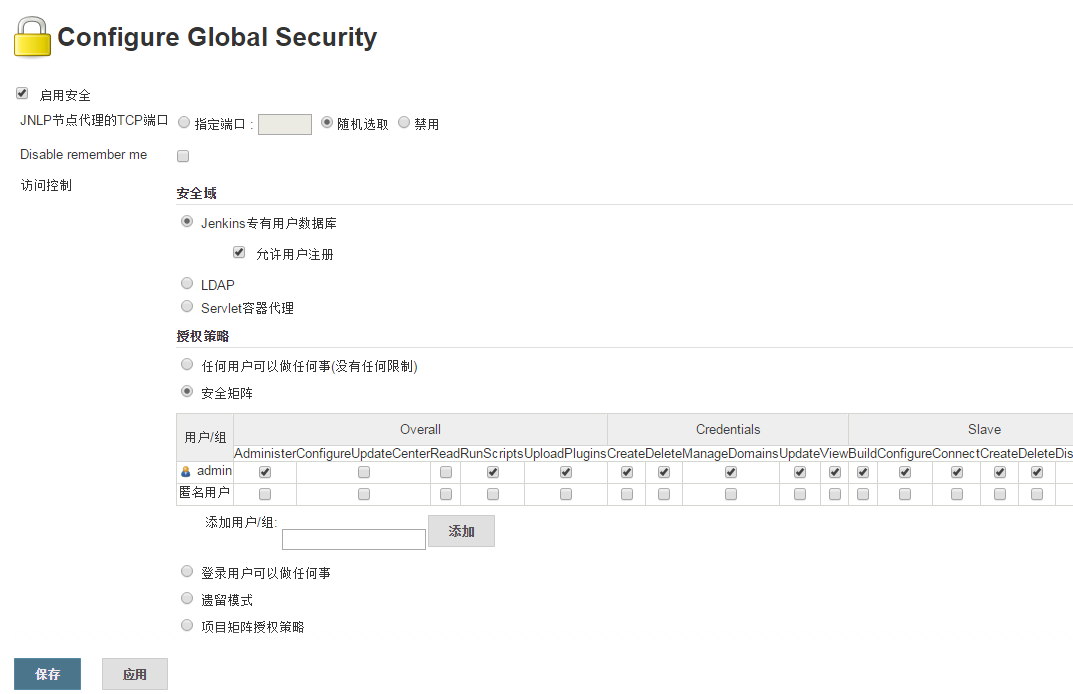Click the 添加用户/组 text field
The width and height of the screenshot is (1073, 694).
click(x=354, y=540)
